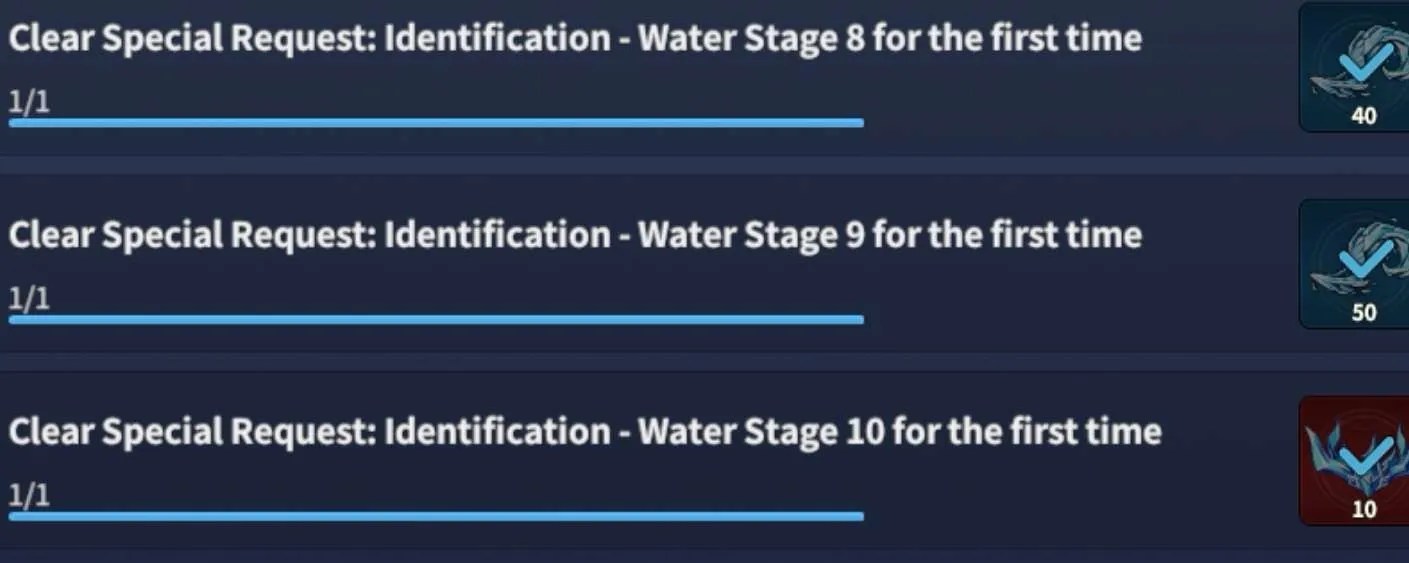Click the 1/1 counter under Stage 10
Image resolution: width=1409 pixels, height=563 pixels.
tap(29, 495)
